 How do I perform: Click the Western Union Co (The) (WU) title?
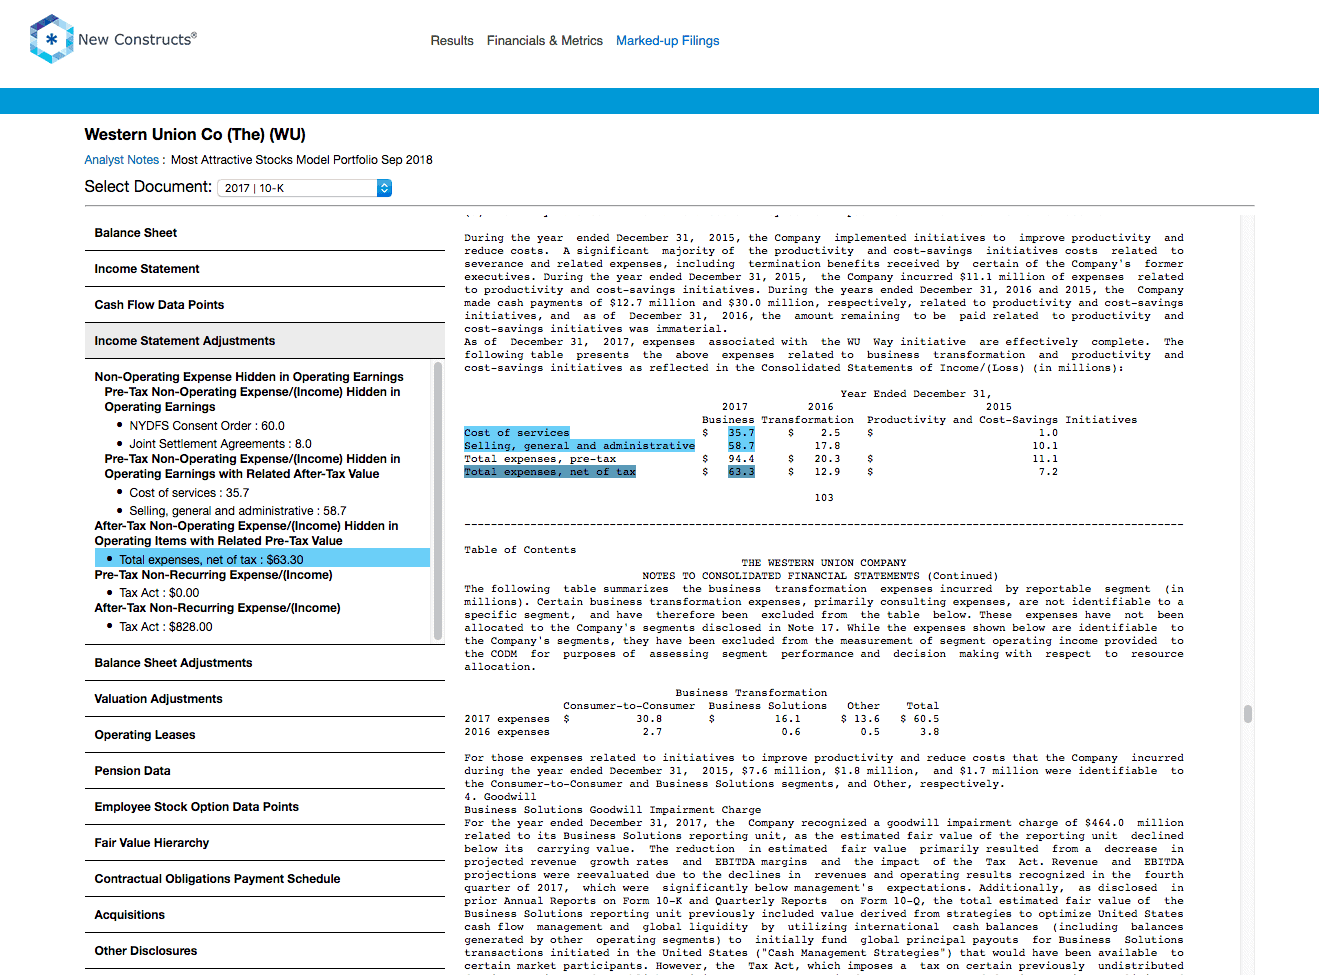(x=195, y=135)
